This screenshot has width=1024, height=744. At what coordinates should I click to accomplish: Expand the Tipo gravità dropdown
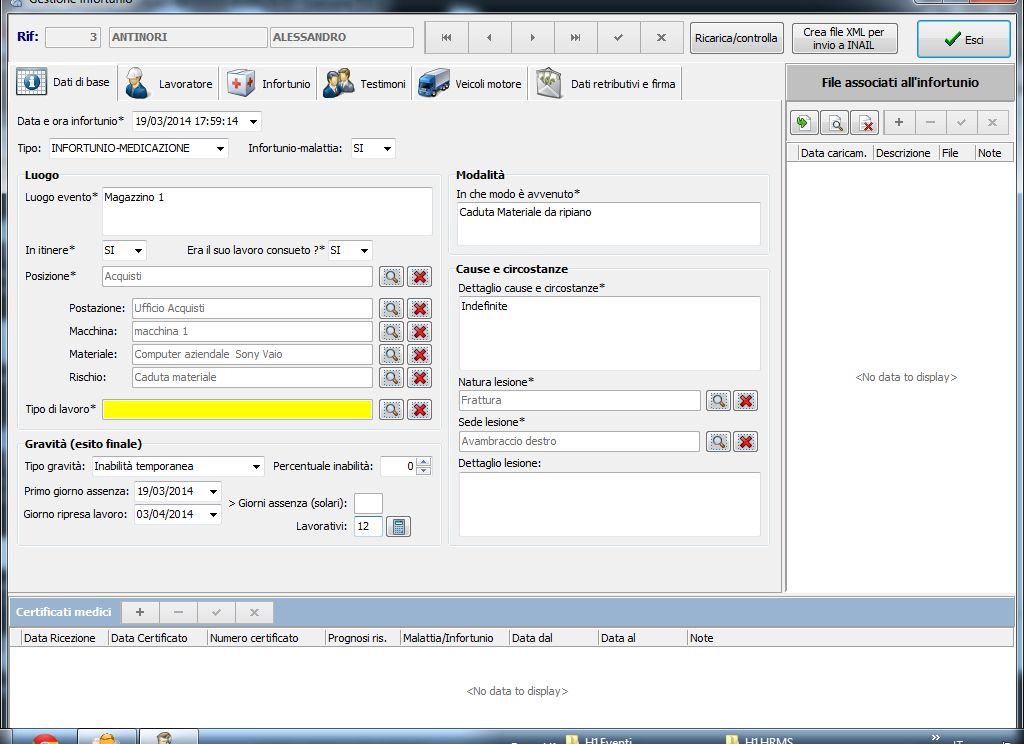257,466
